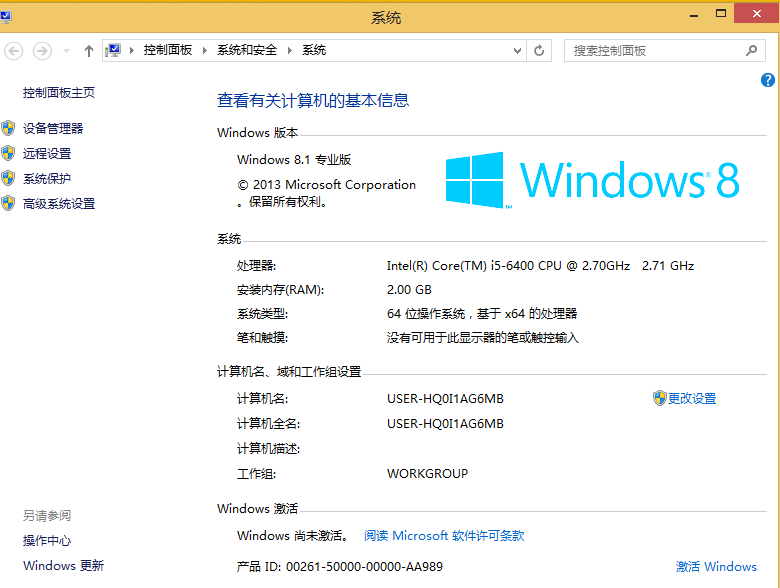Open help with the blue question mark
Screen dimensions: 780x588
point(768,80)
